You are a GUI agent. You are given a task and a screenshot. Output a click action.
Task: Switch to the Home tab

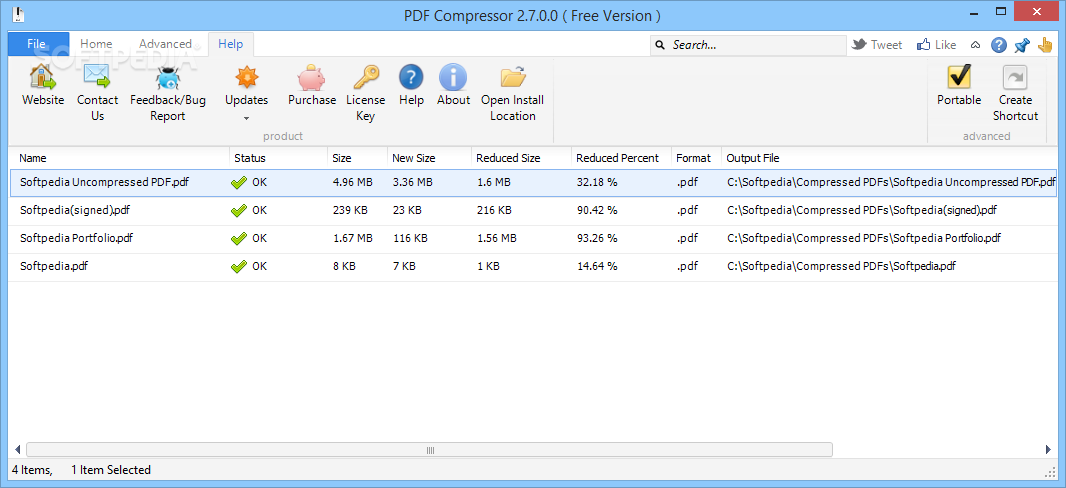pos(97,44)
